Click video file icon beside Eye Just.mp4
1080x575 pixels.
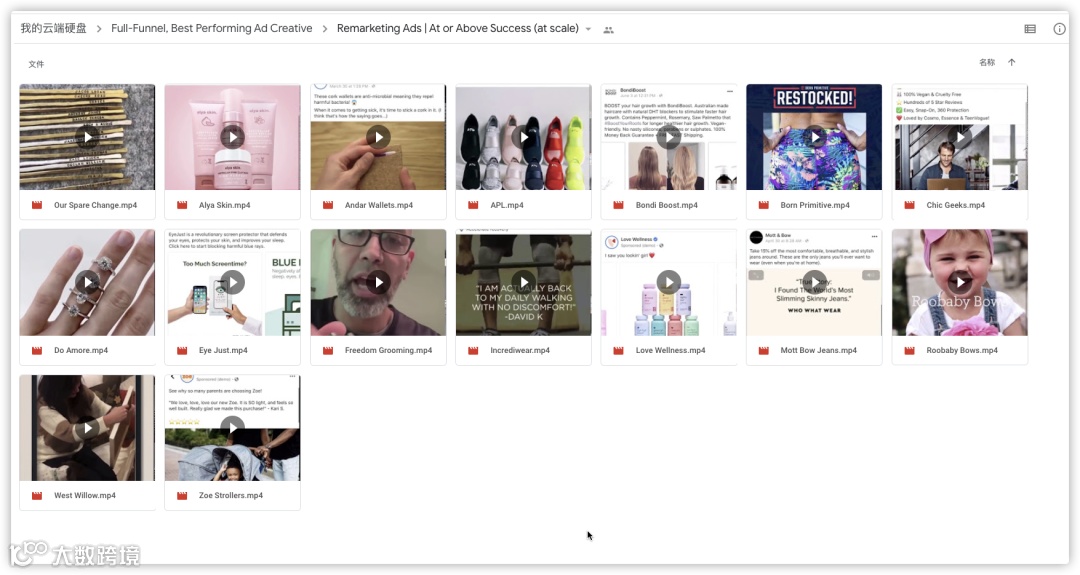pos(183,351)
